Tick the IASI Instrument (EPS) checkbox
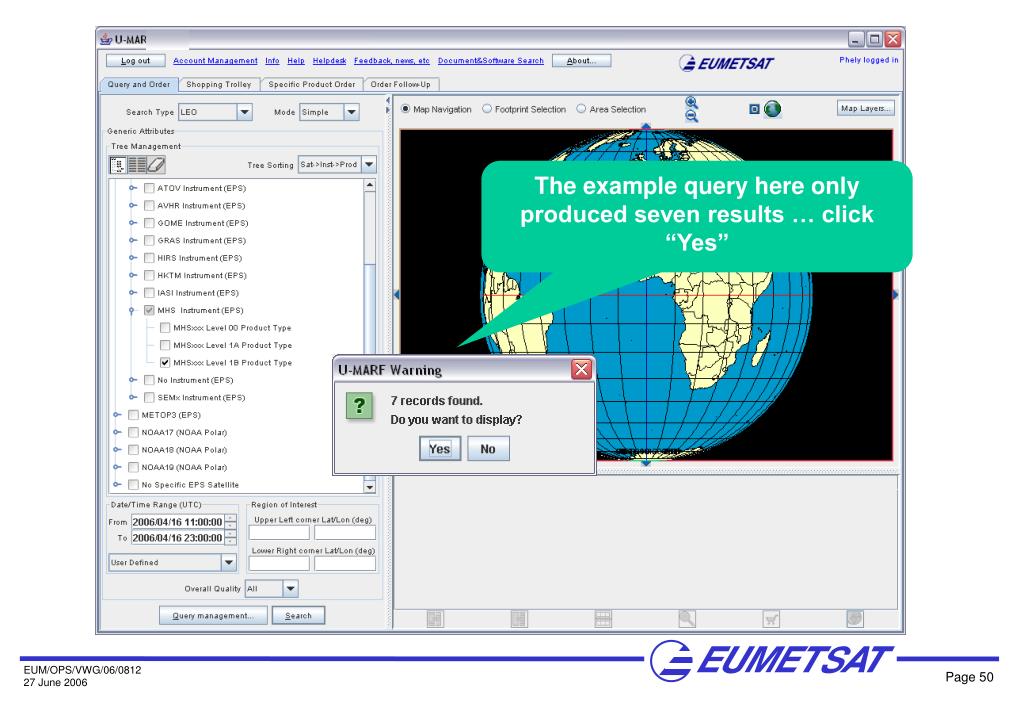 [x=149, y=293]
